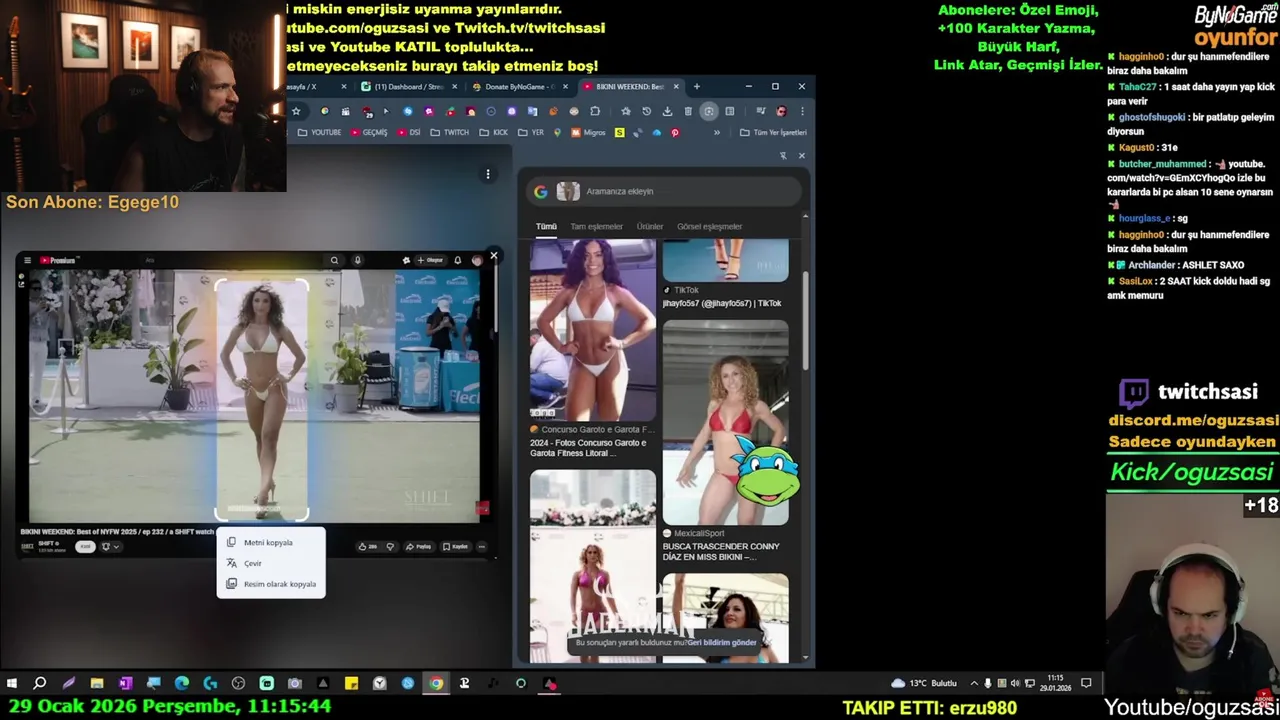
Task: Expand the hidden bookmarks chevron
Action: pyautogui.click(x=716, y=132)
